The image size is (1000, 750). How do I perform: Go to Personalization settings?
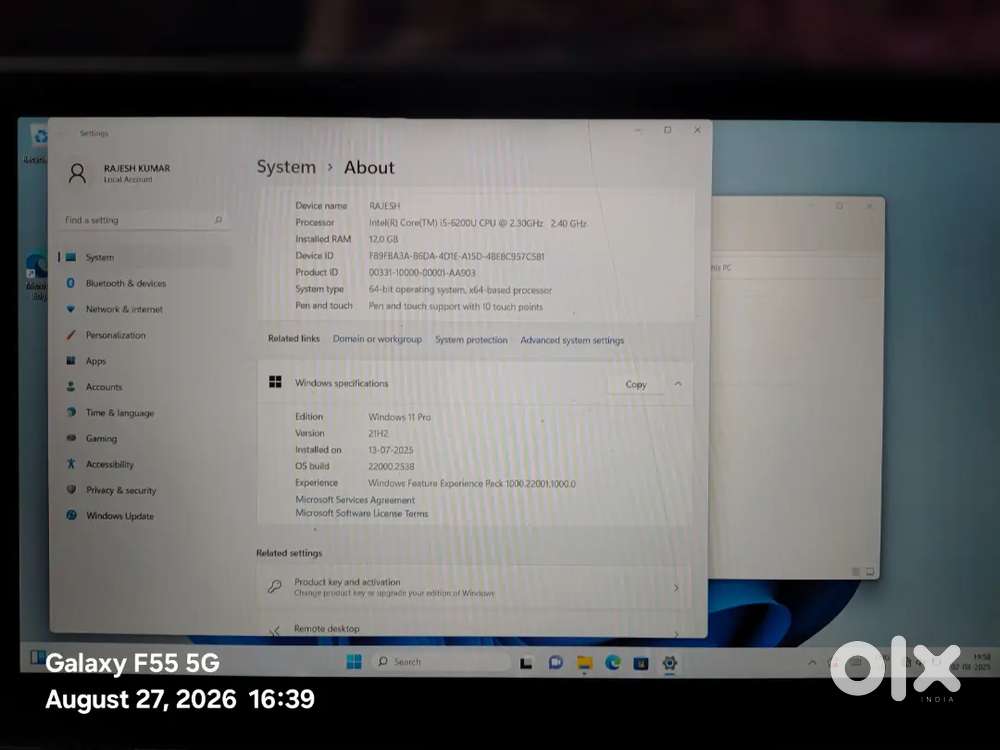coord(144,335)
